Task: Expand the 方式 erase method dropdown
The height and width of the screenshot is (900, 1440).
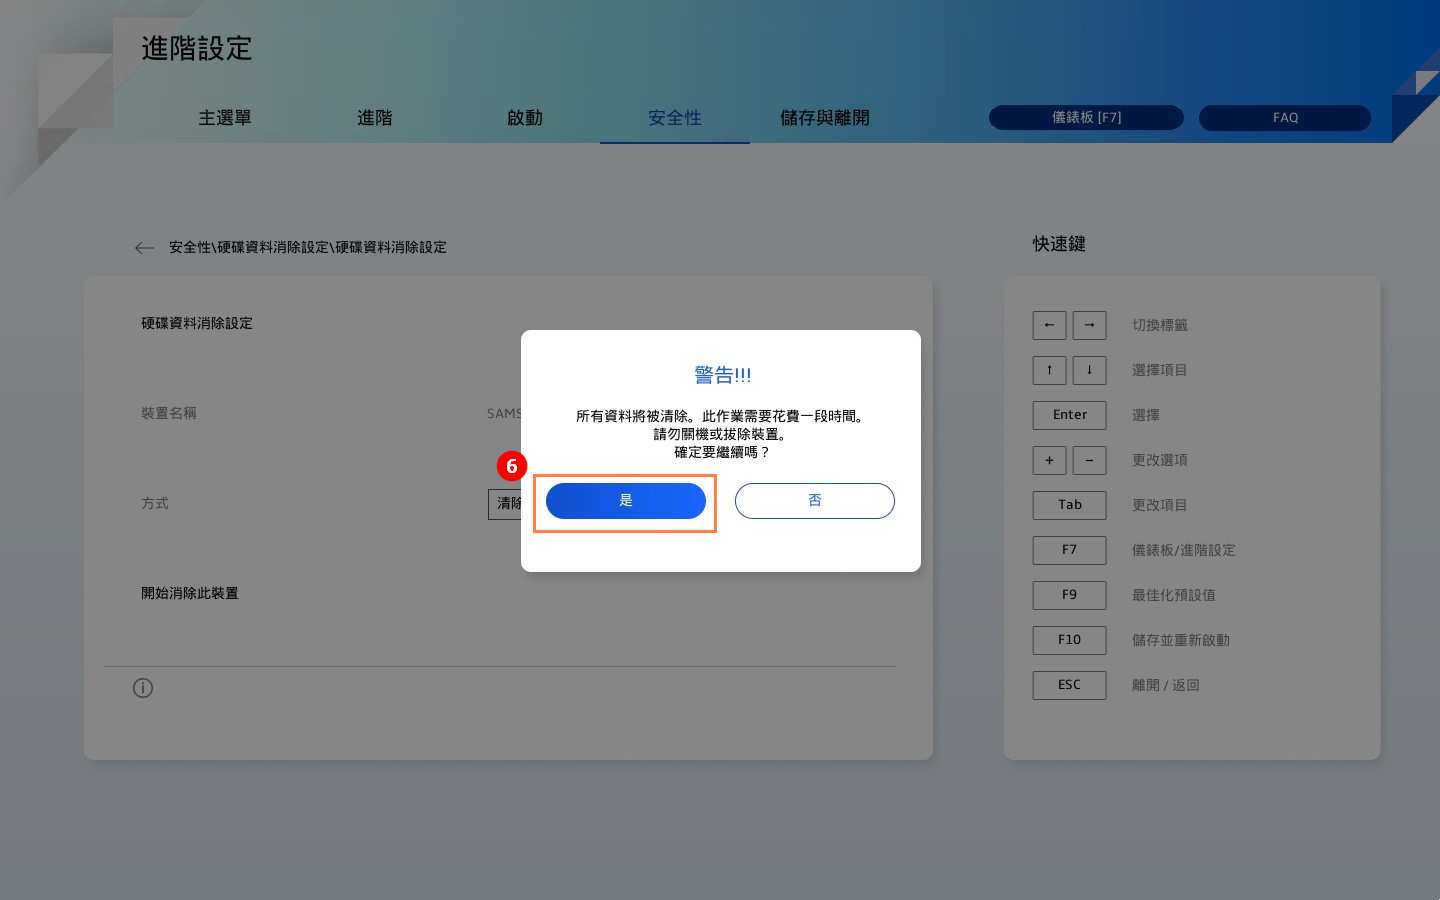Action: coord(505,504)
